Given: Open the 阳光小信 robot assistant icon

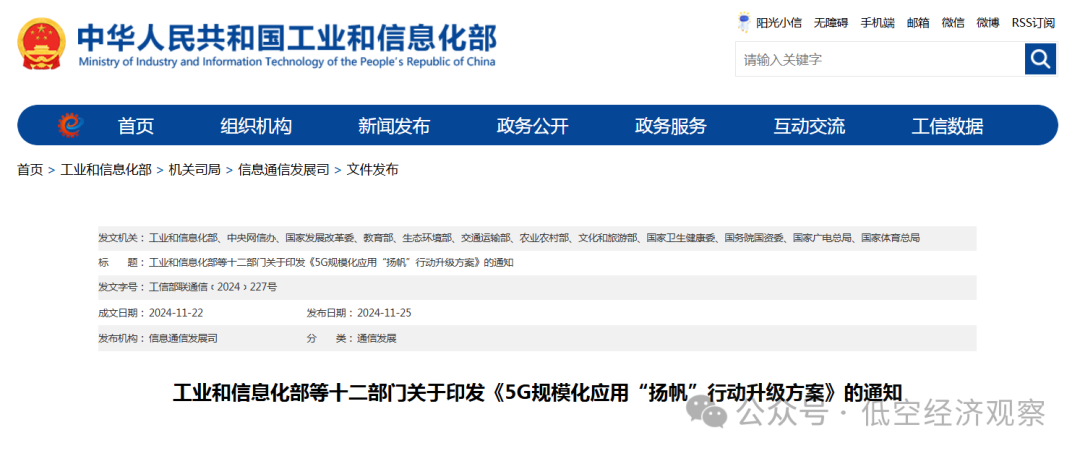Looking at the screenshot, I should (x=744, y=22).
